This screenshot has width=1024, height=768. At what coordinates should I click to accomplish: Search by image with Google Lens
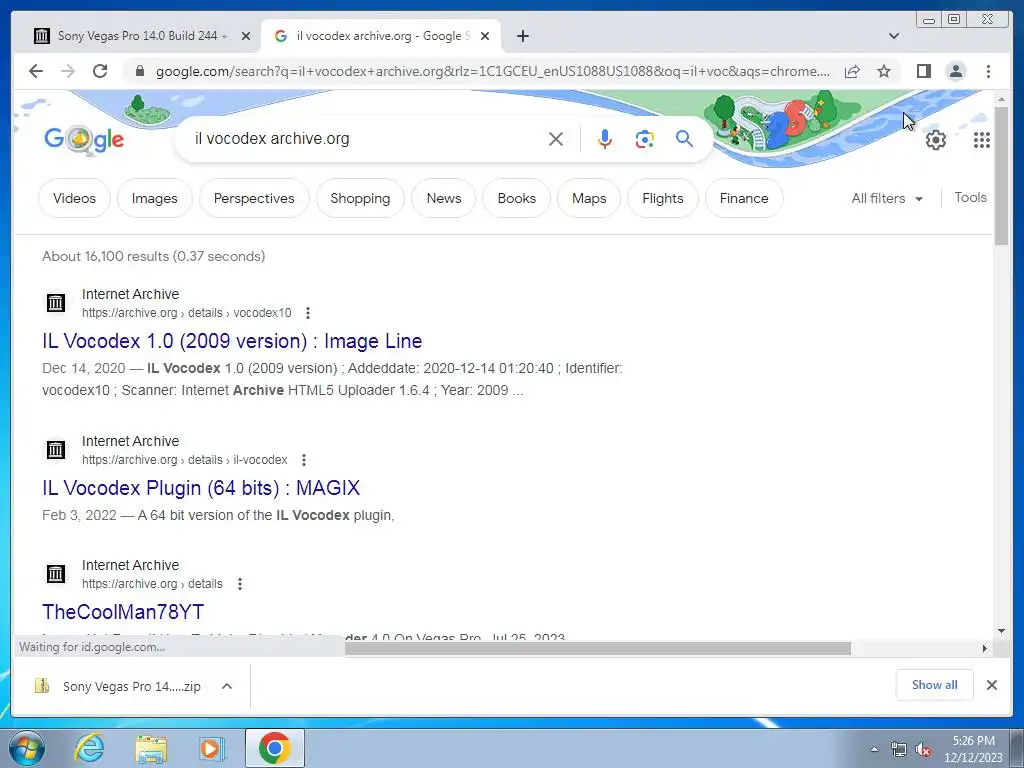tap(645, 138)
